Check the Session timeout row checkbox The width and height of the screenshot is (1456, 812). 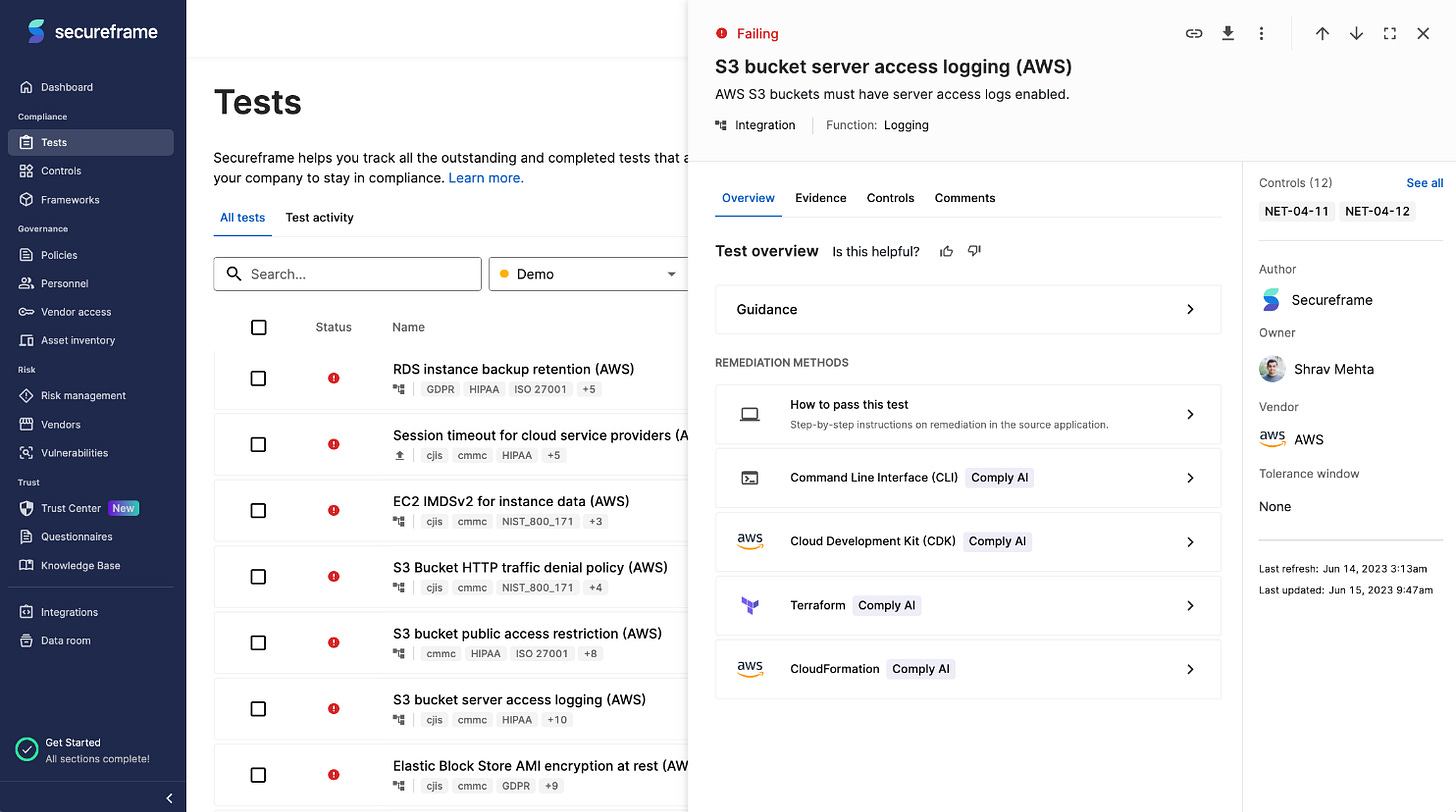coord(258,444)
